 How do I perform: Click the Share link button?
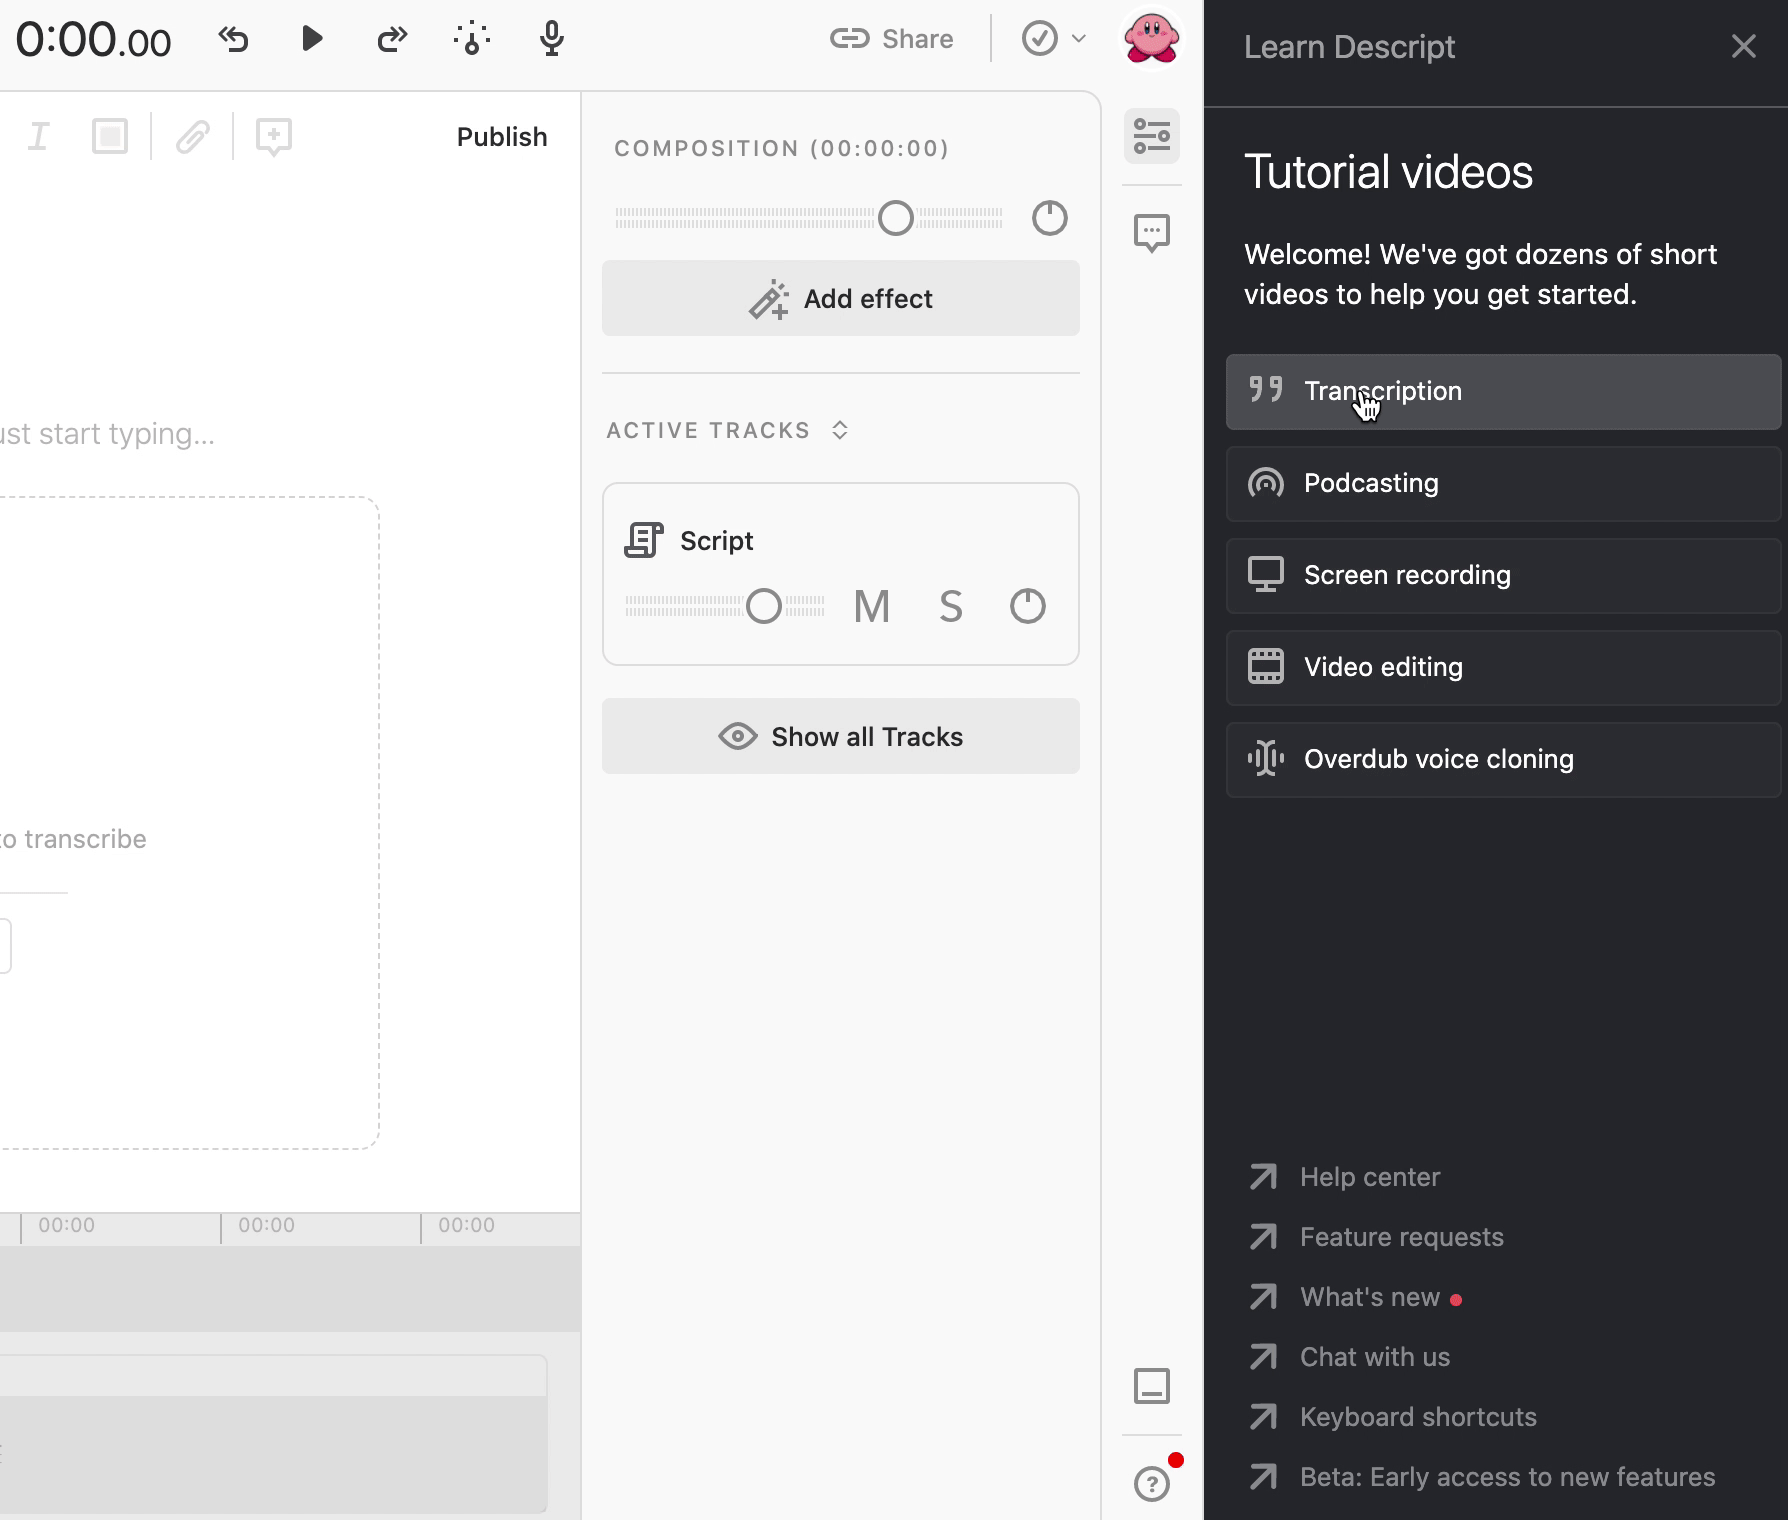[x=892, y=39]
